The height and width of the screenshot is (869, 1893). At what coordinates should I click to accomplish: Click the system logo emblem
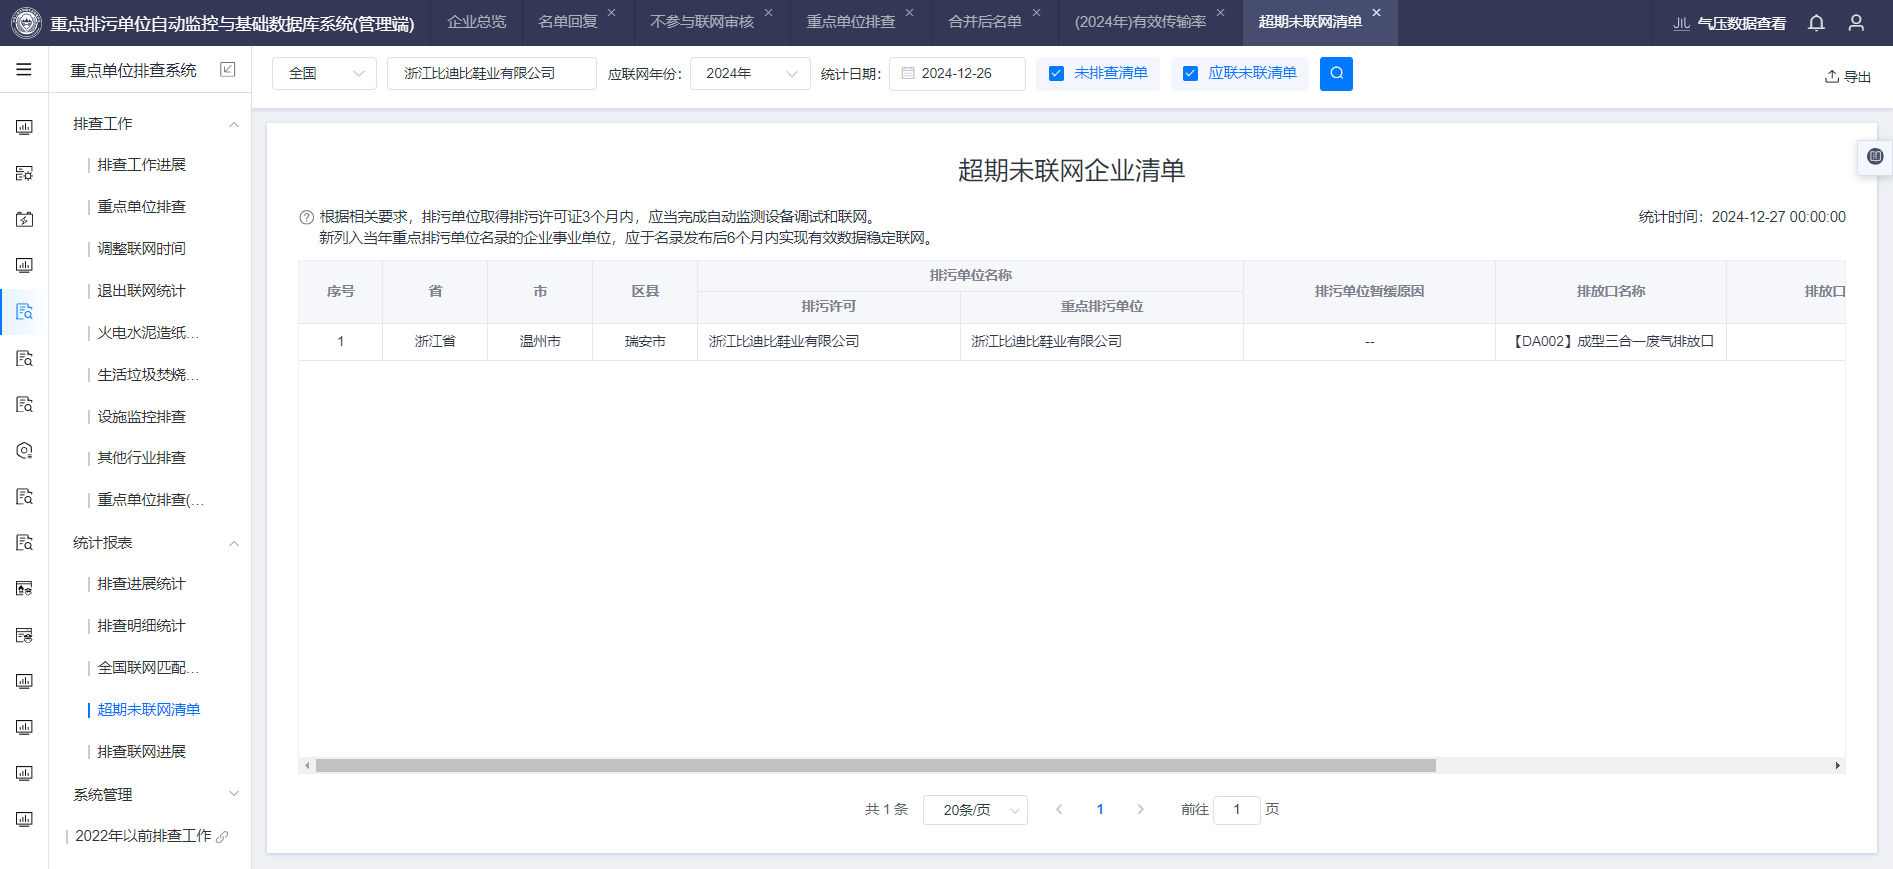tap(26, 23)
